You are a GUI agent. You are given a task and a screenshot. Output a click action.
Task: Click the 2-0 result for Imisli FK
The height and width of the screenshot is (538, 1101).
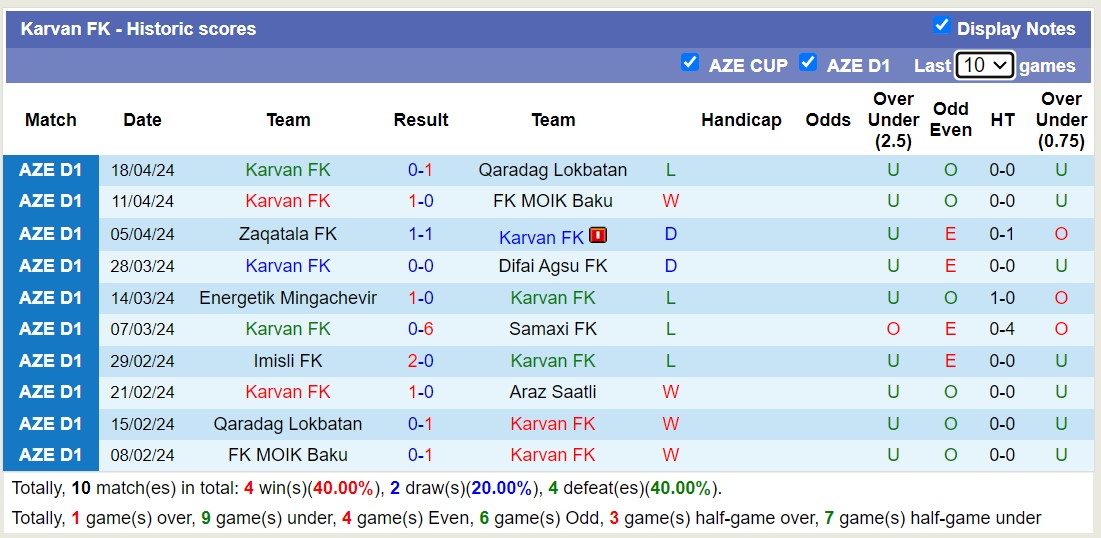(x=420, y=361)
